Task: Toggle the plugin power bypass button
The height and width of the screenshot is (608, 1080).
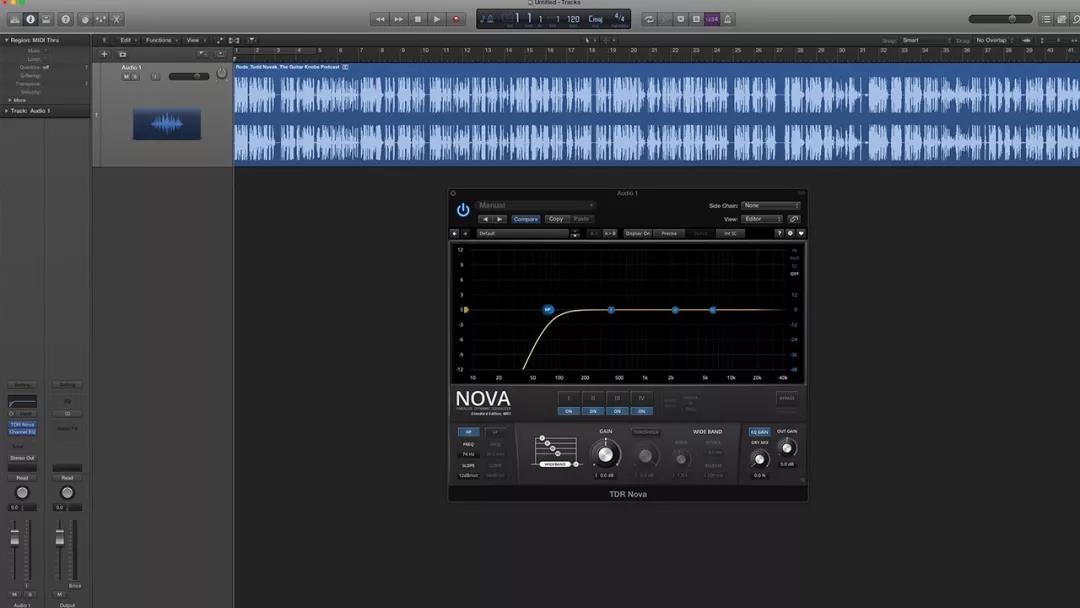Action: [x=463, y=210]
